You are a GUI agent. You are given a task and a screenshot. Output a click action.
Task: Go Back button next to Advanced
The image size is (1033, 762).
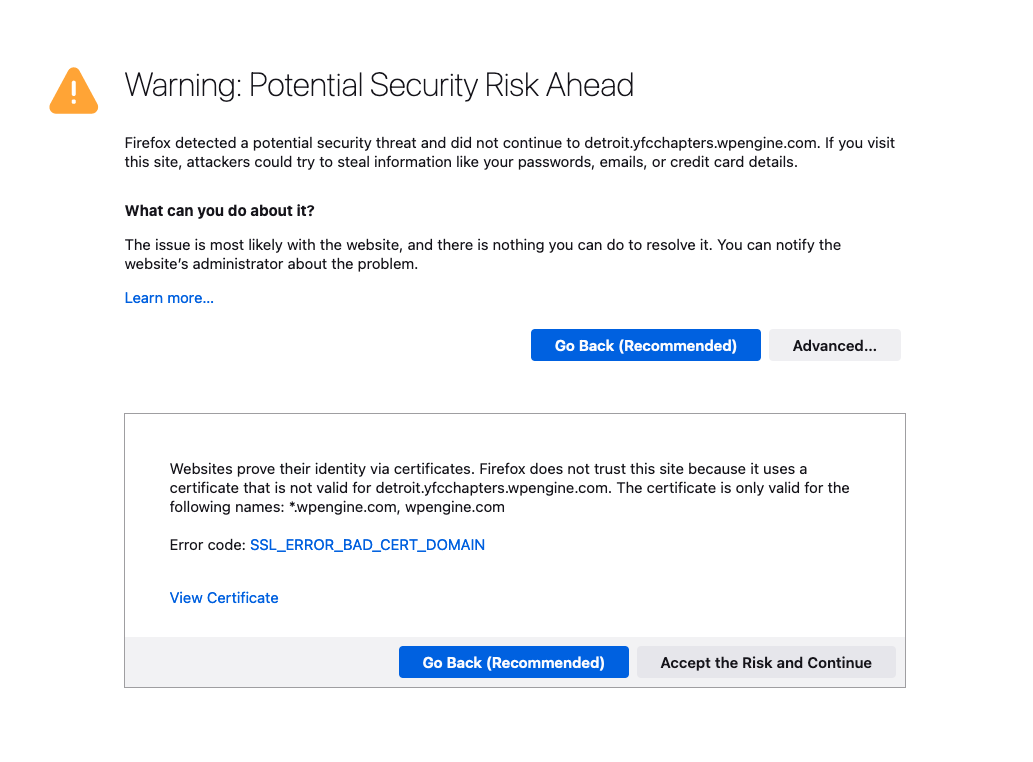646,345
